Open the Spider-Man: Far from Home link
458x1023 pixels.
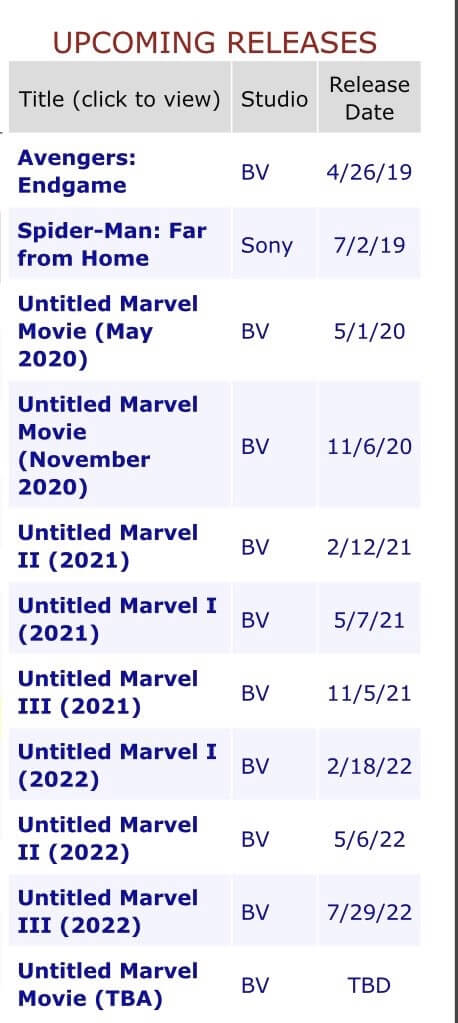click(x=112, y=245)
